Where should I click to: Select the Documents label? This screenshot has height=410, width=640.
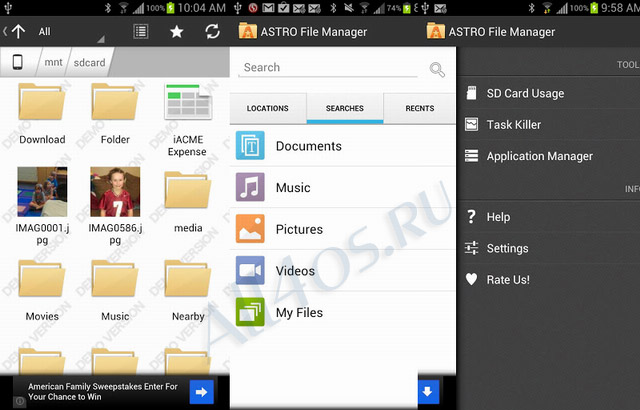(x=309, y=146)
